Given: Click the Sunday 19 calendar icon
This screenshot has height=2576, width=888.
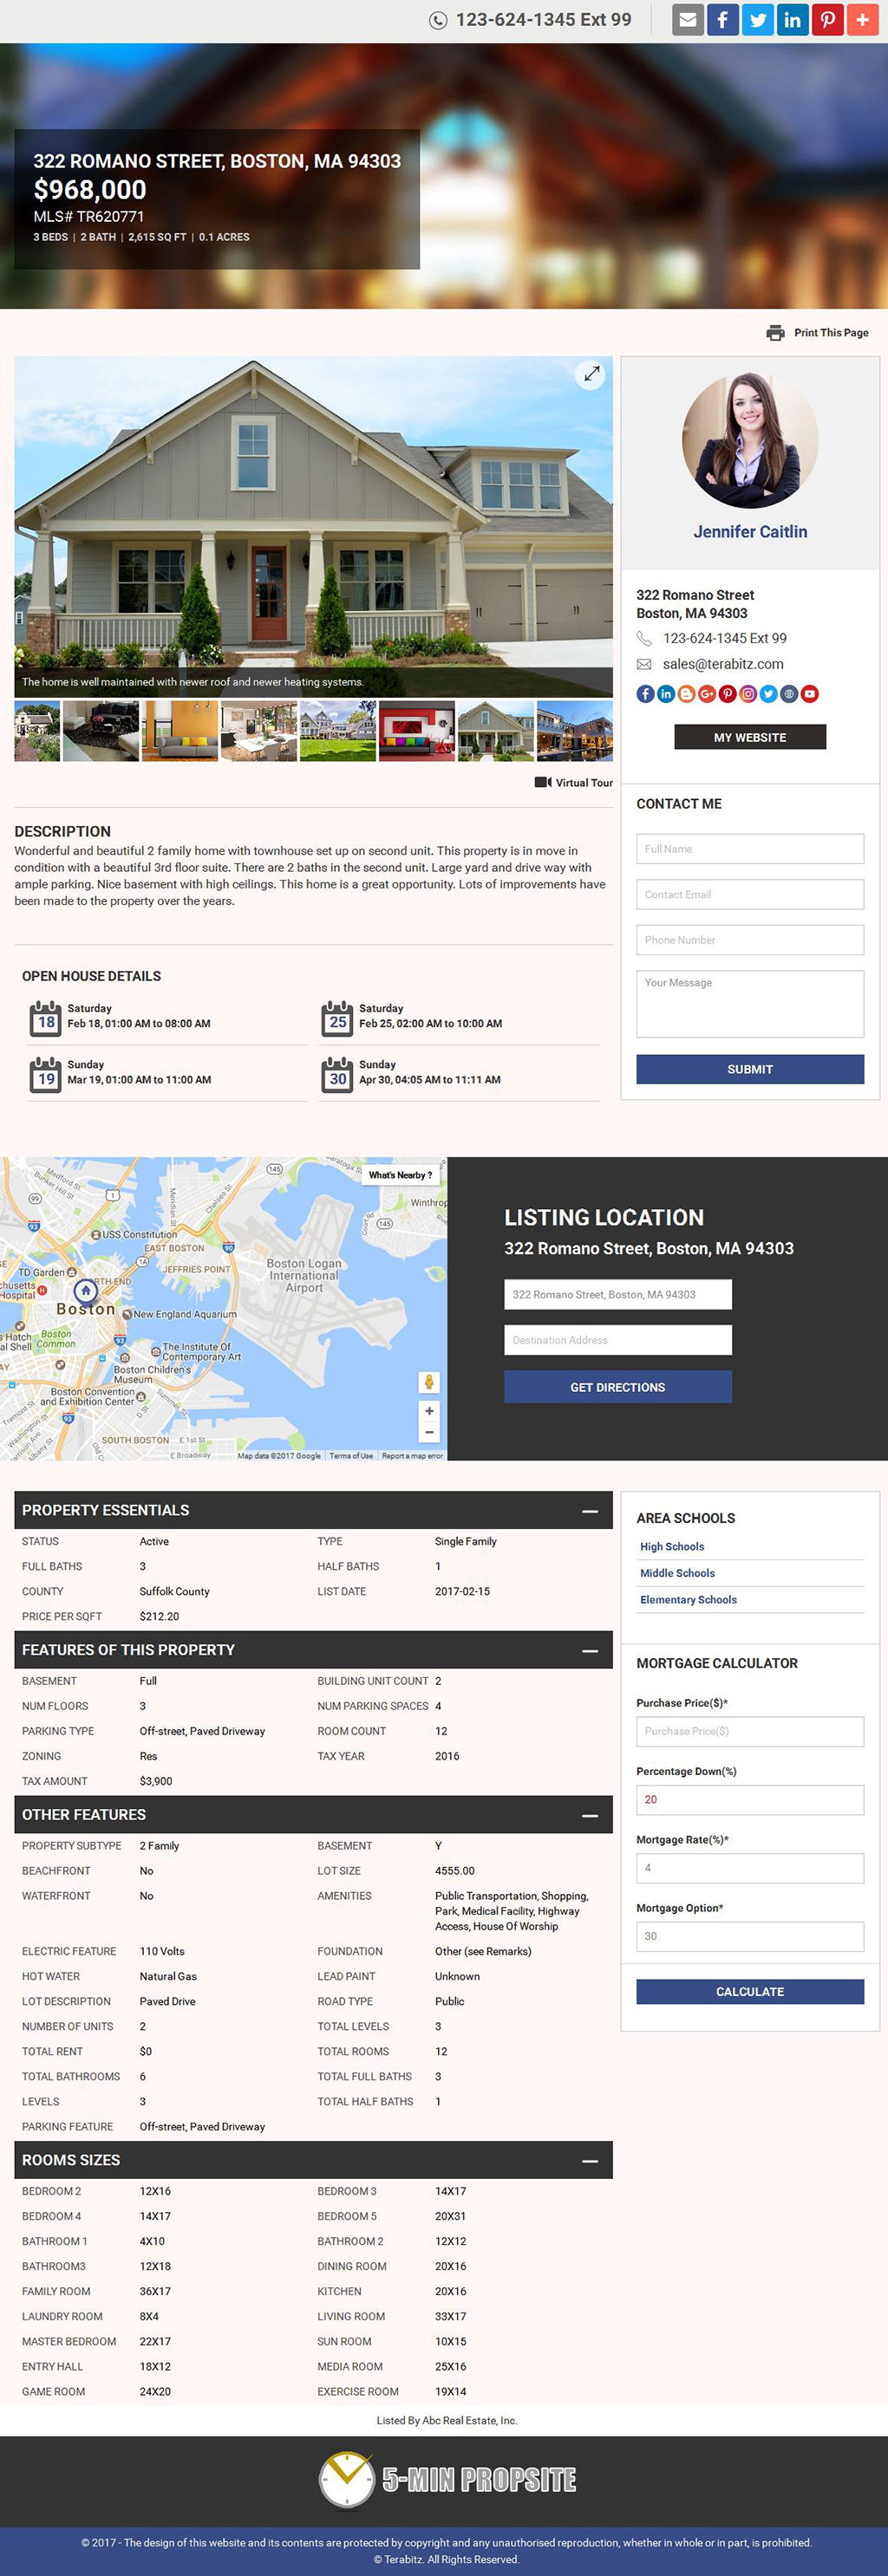Looking at the screenshot, I should pos(46,1075).
